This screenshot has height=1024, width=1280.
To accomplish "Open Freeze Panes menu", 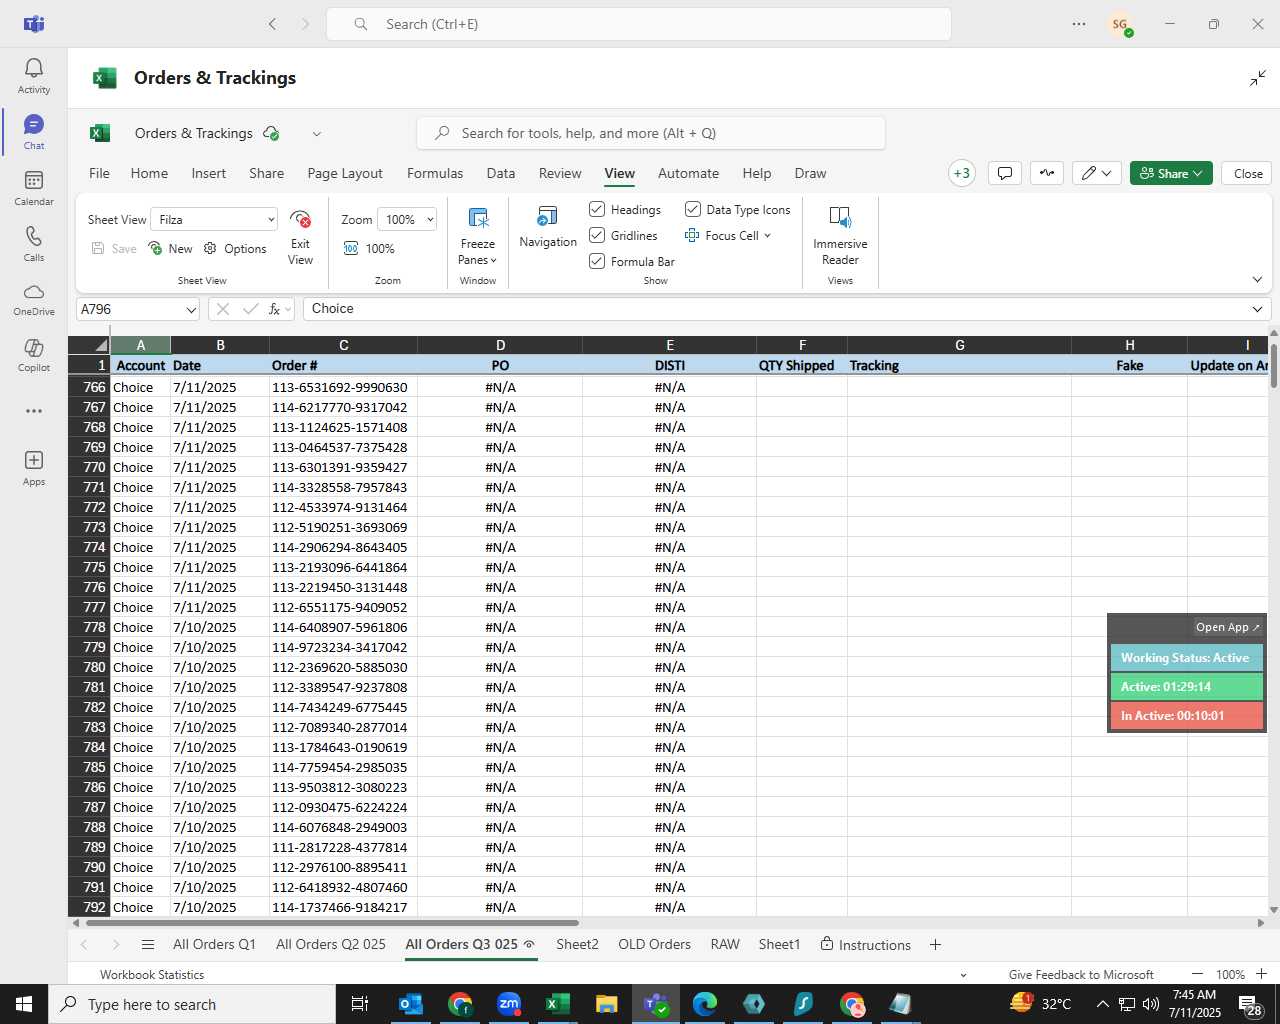I will [478, 237].
